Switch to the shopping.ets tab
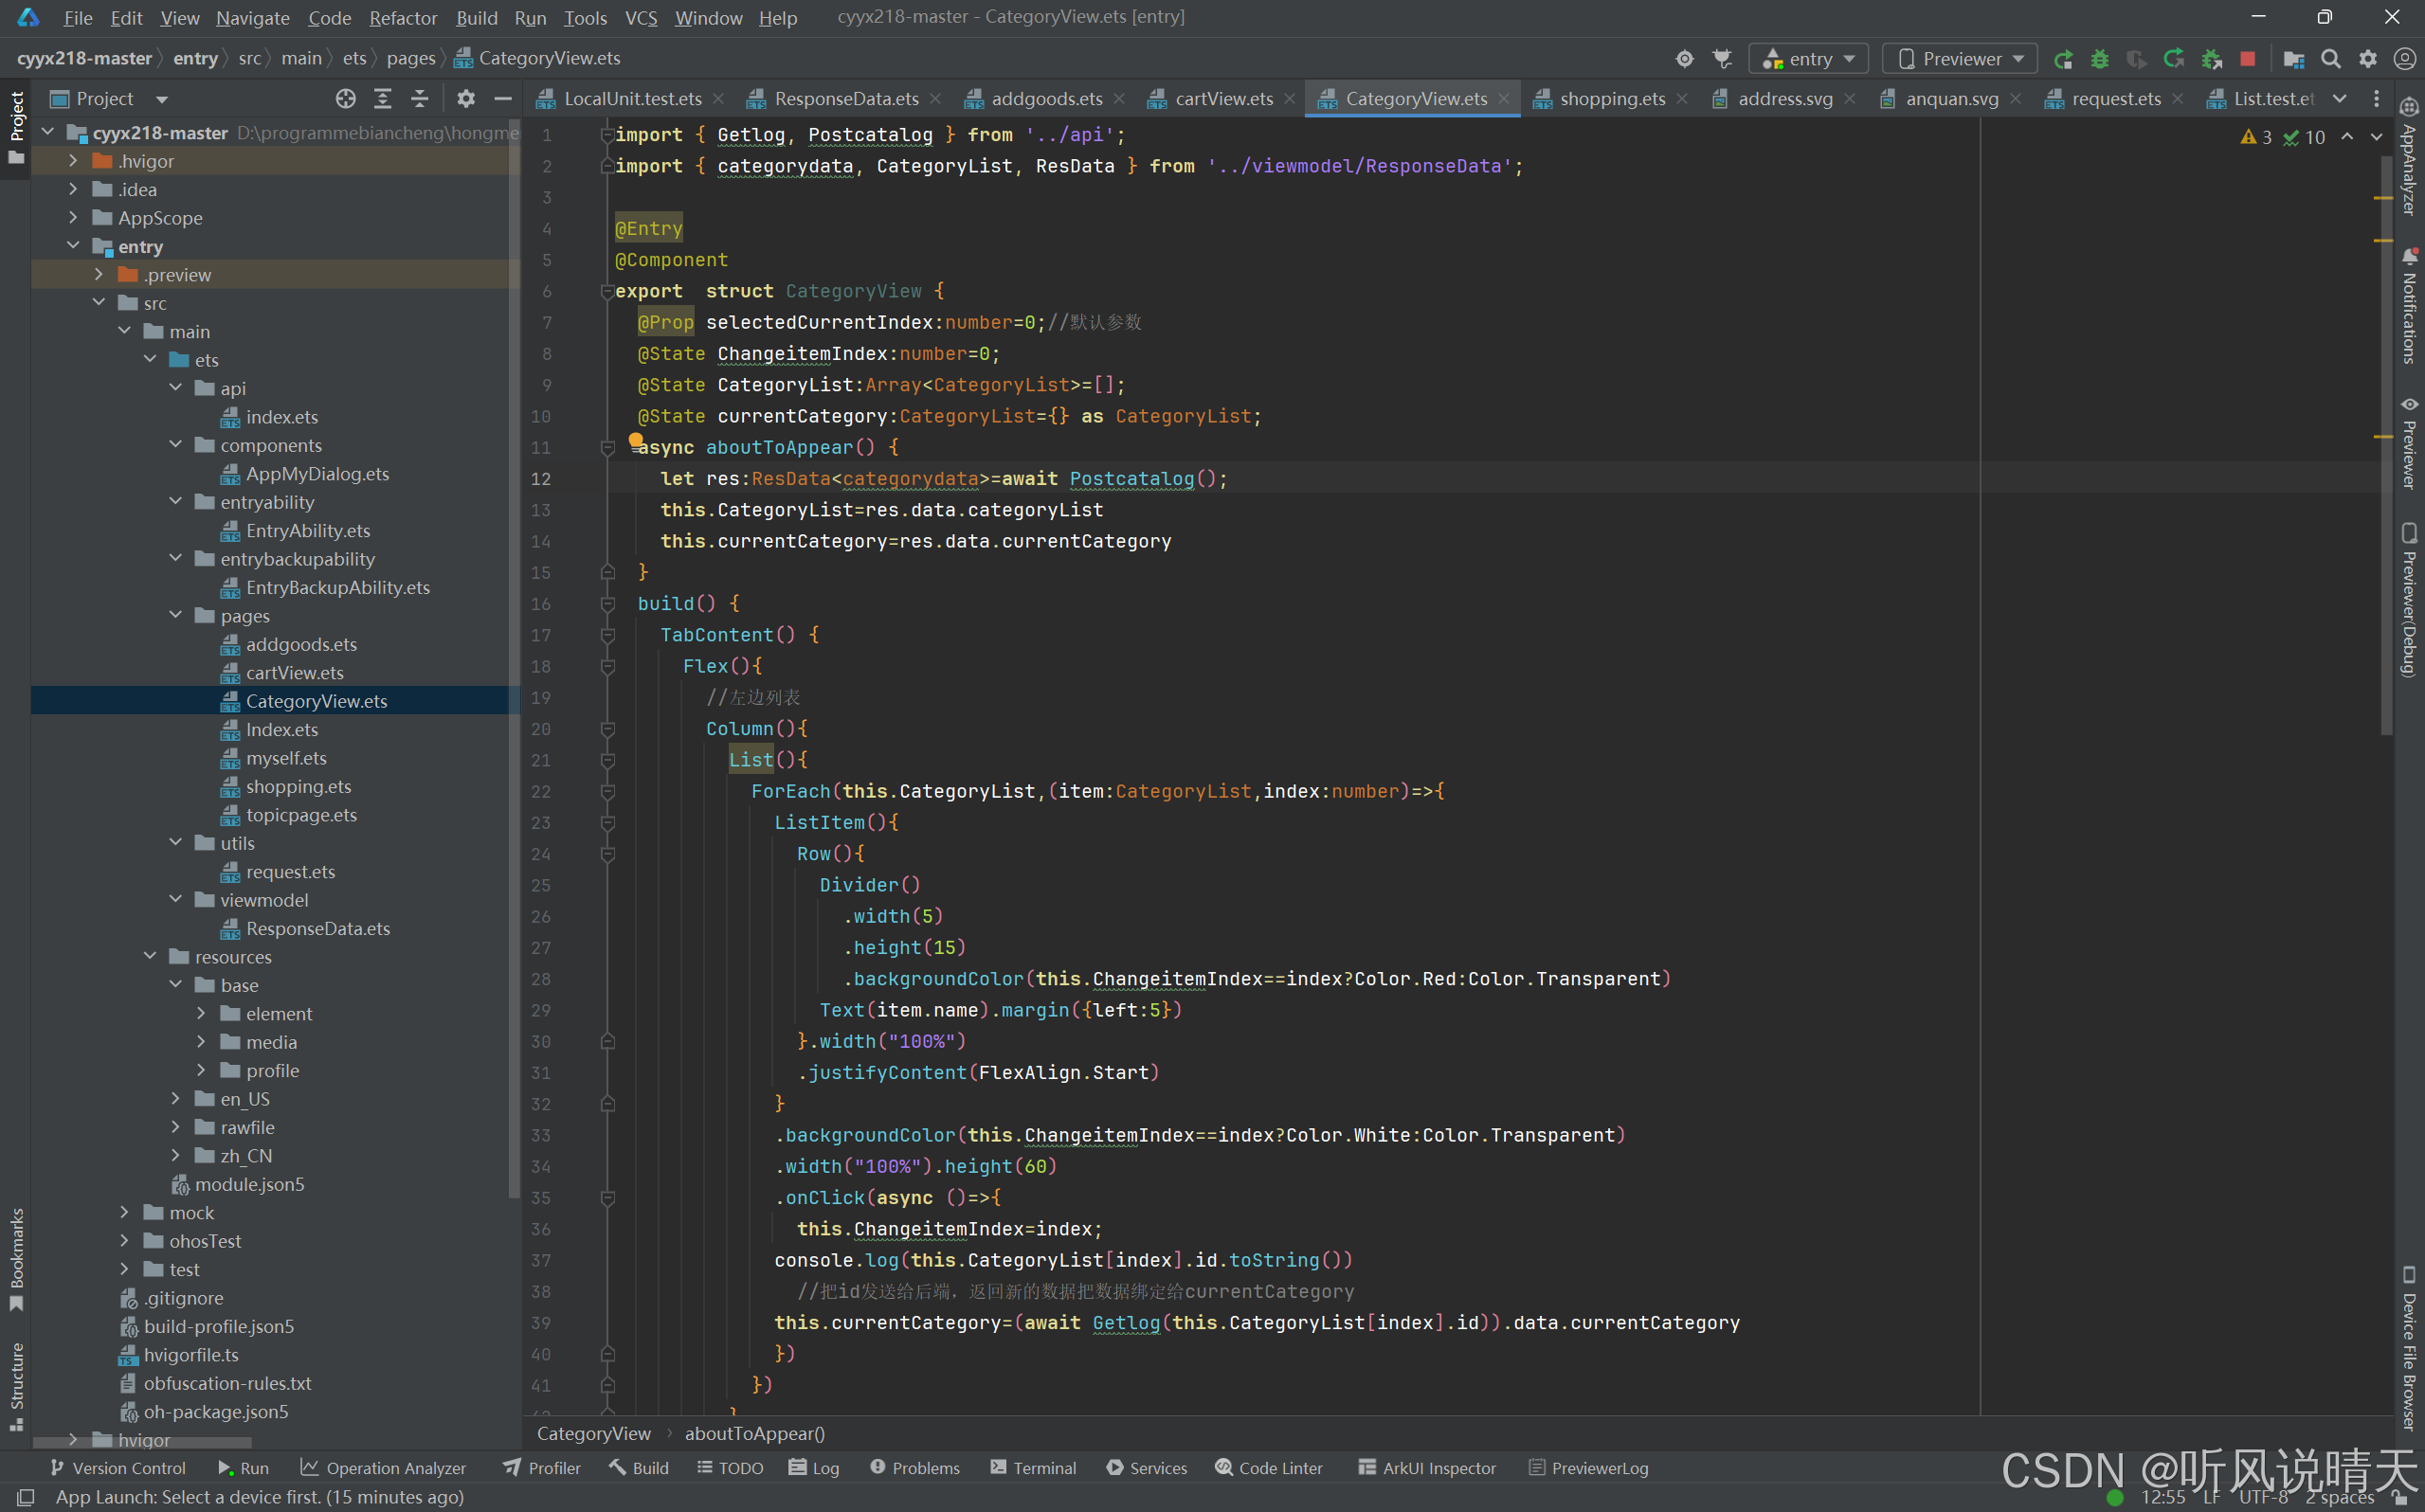This screenshot has width=2425, height=1512. pyautogui.click(x=1610, y=98)
